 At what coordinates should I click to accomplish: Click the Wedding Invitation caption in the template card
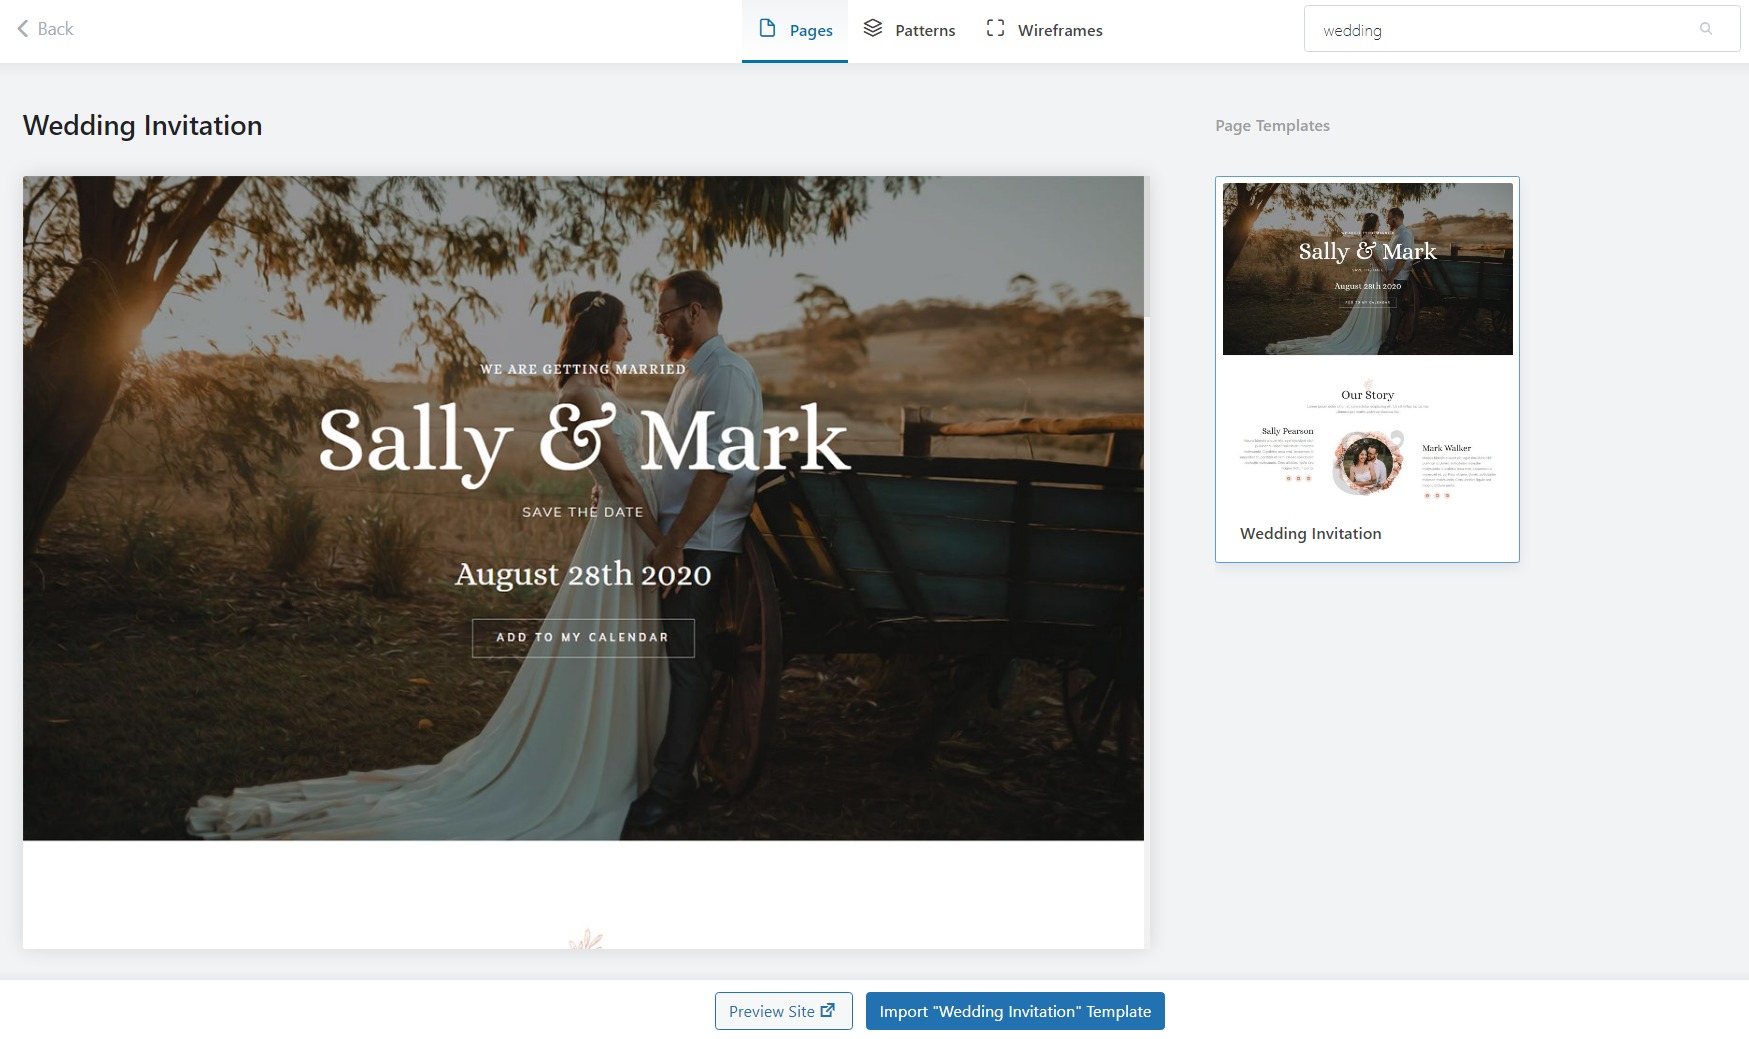[1310, 534]
